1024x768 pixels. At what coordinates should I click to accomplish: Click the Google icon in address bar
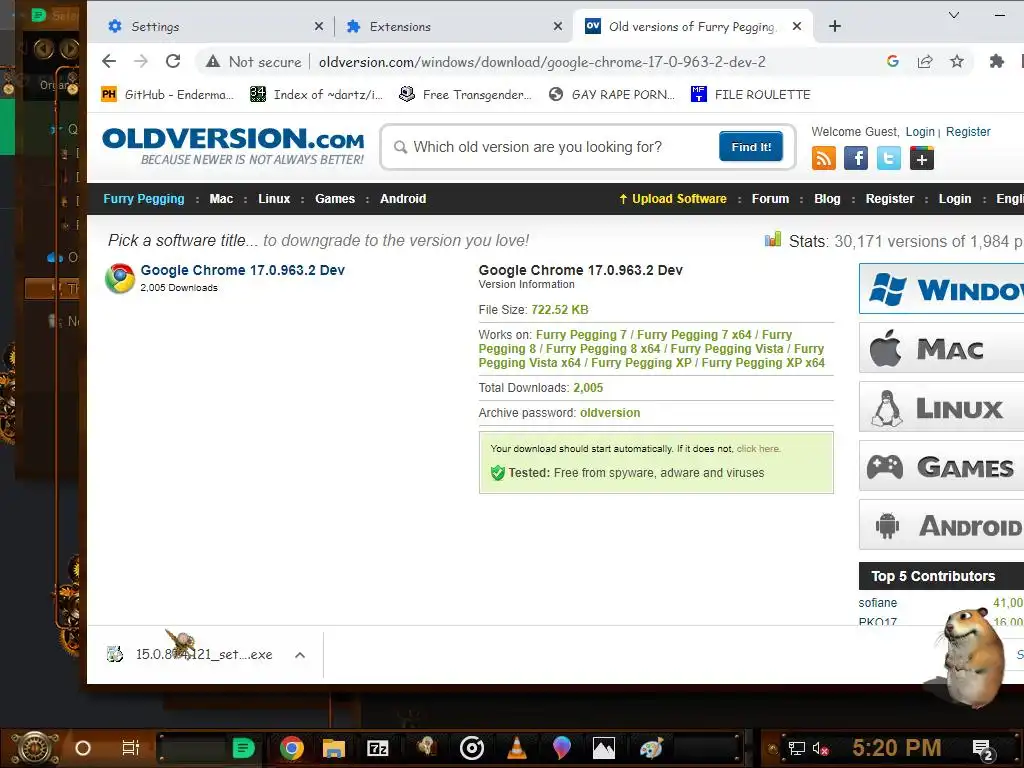893,61
